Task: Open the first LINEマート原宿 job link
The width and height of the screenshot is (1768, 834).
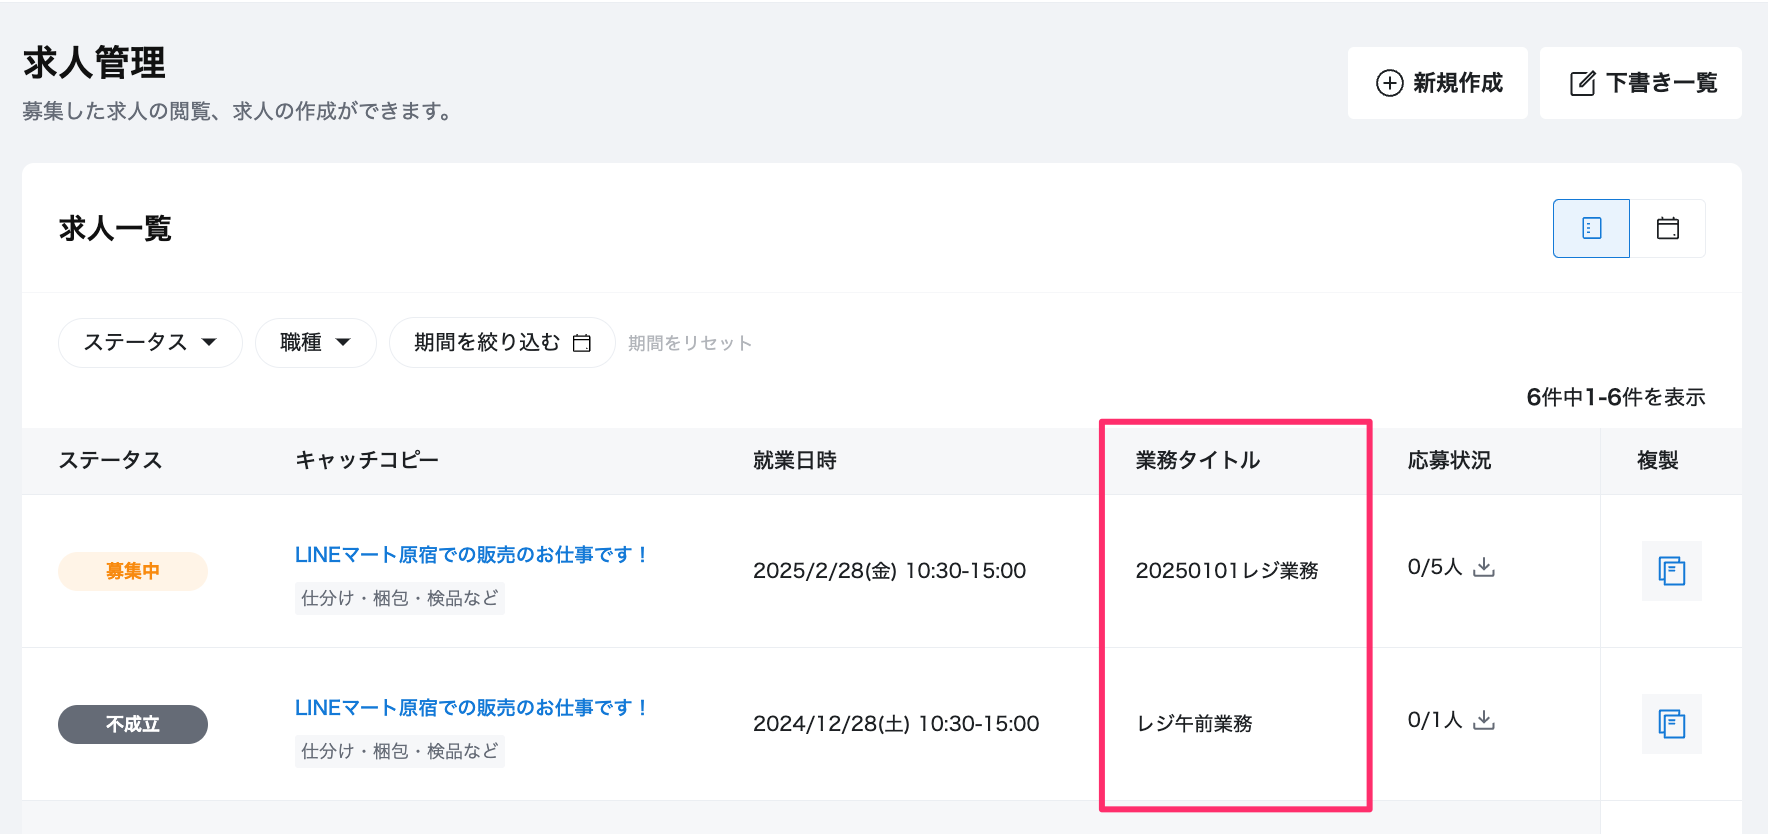Action: pos(471,554)
